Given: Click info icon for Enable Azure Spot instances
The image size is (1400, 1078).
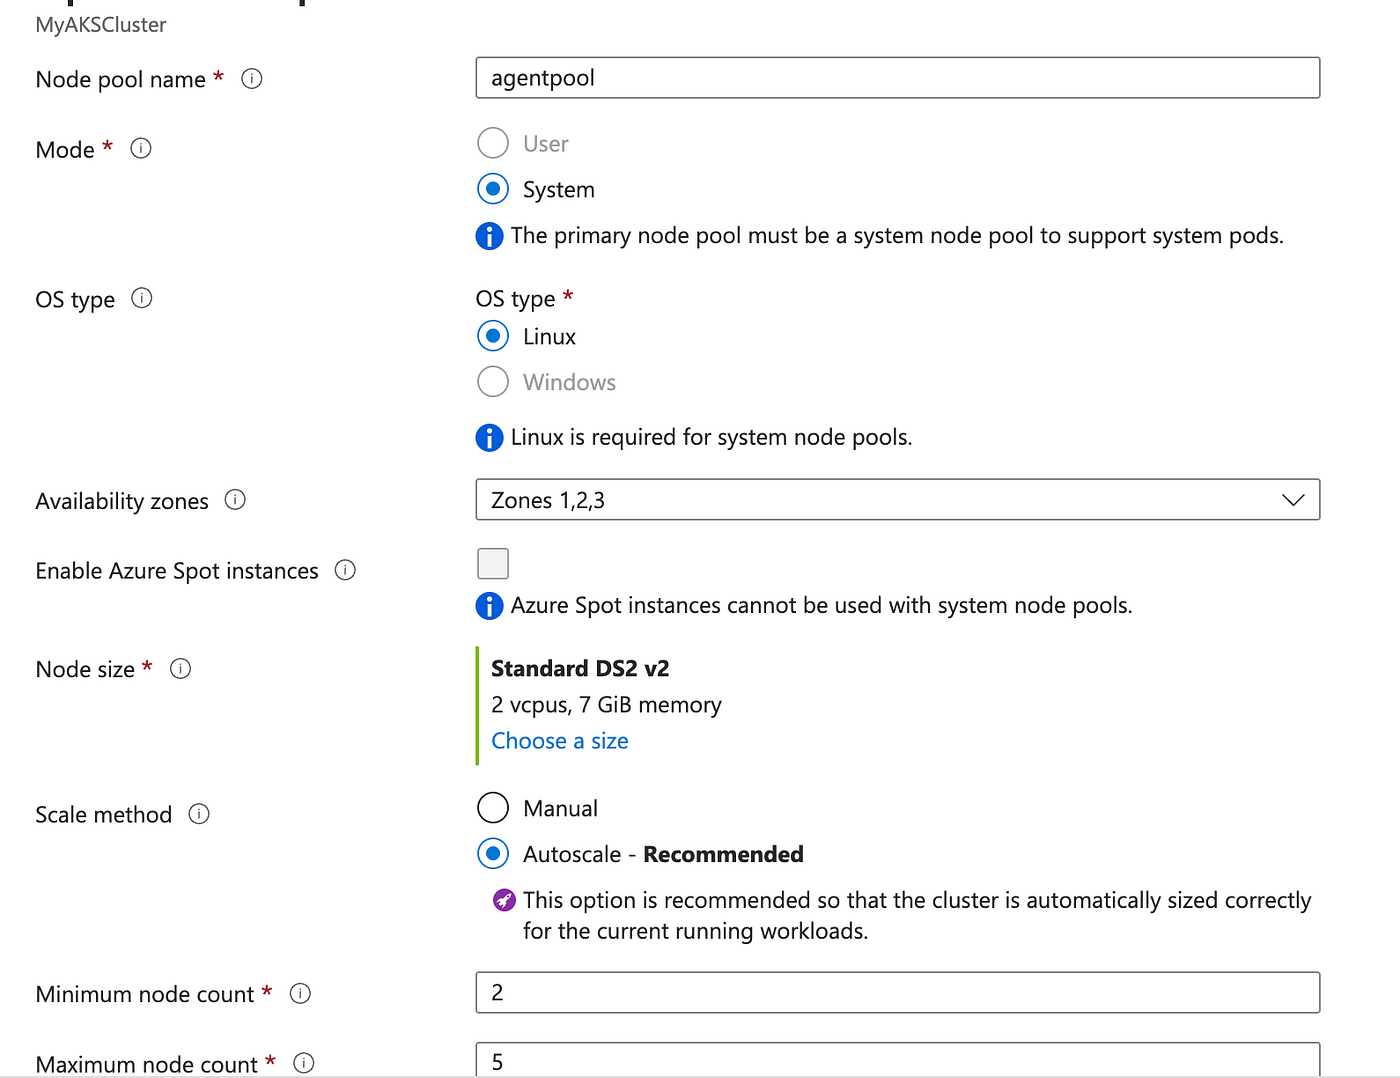Looking at the screenshot, I should click(345, 570).
